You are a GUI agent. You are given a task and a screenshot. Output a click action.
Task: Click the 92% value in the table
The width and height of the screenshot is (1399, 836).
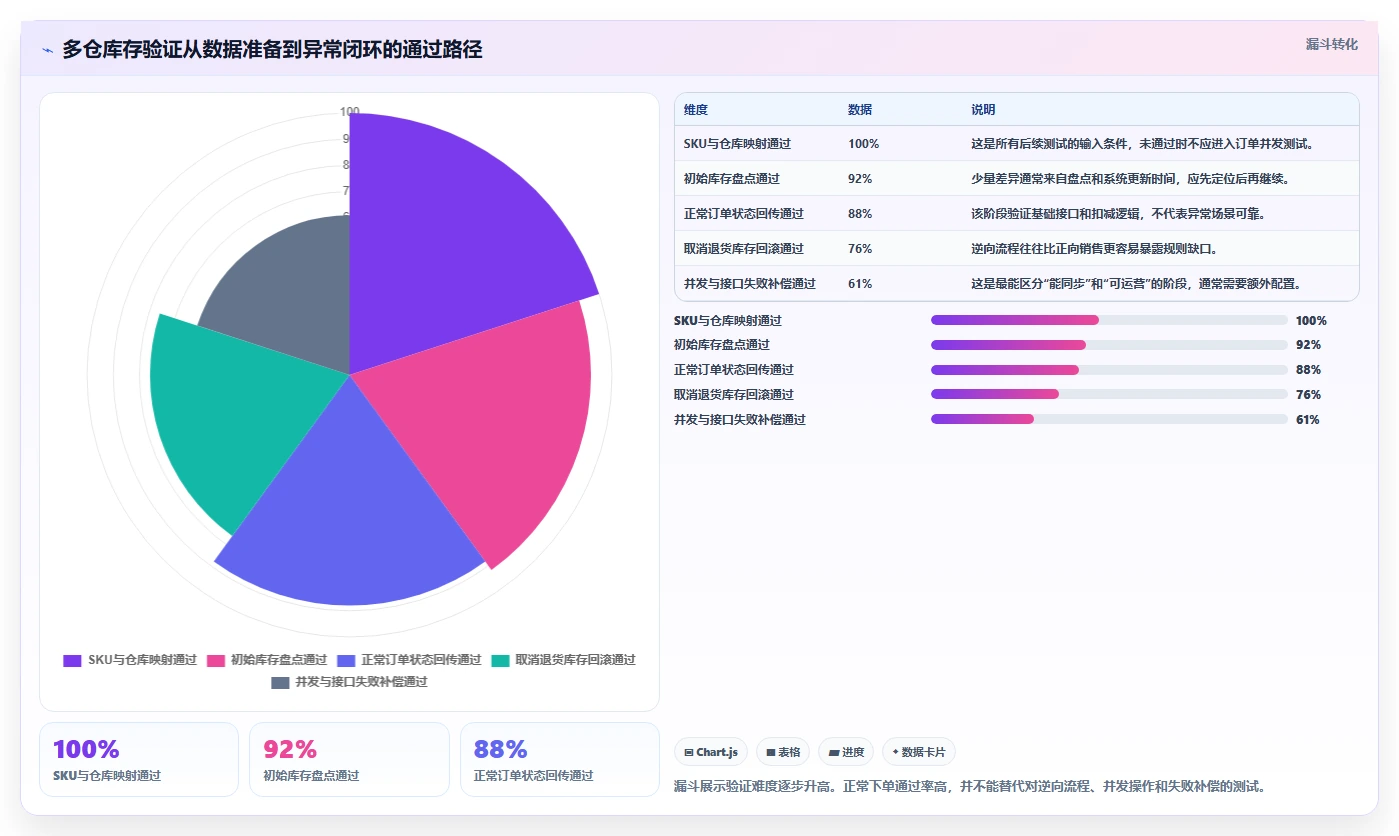[x=860, y=179]
